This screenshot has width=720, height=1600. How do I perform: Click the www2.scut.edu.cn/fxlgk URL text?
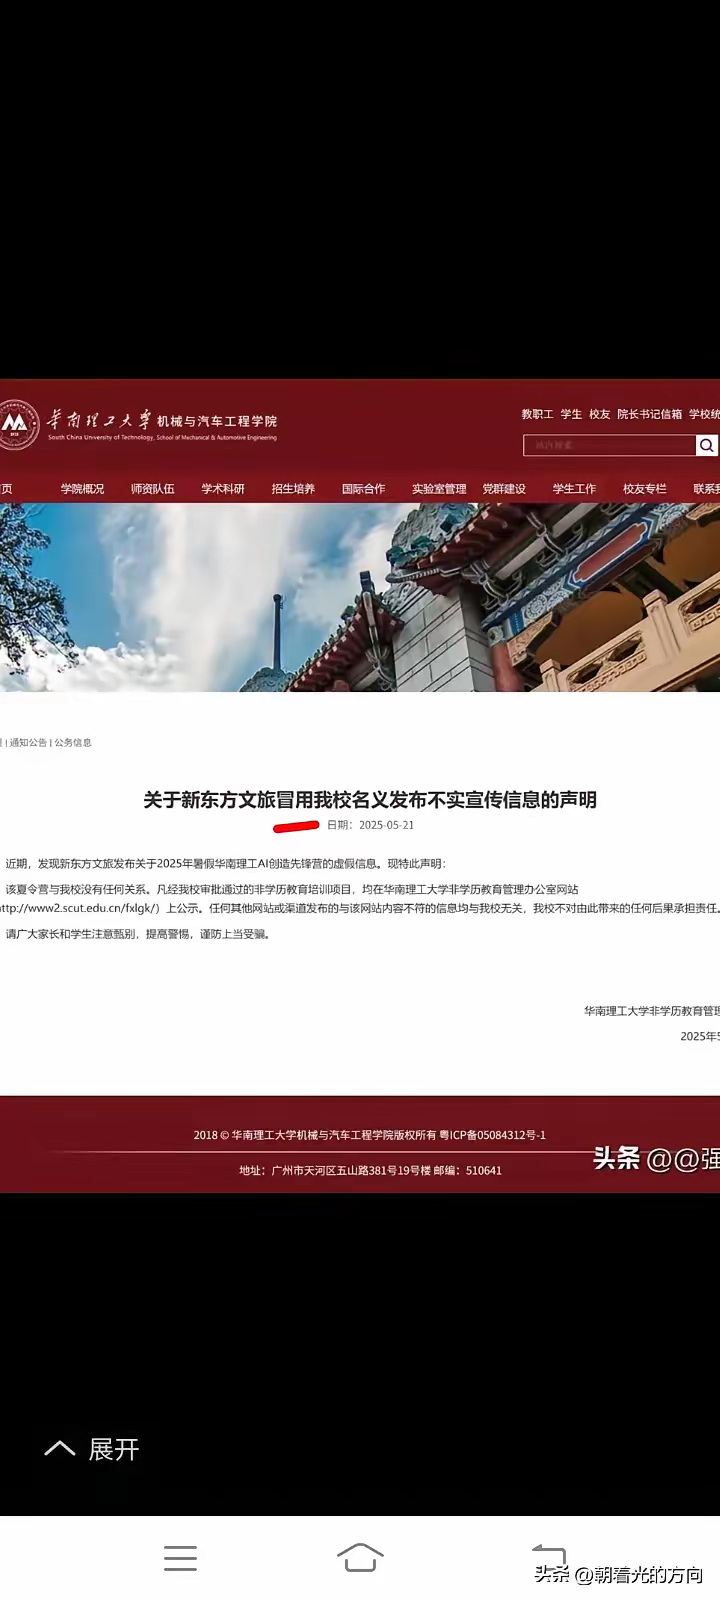pos(78,909)
